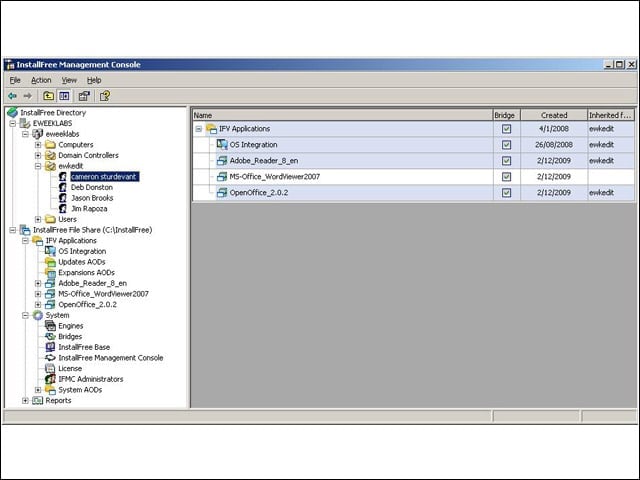Click the Forward arrow toolbar icon
The image size is (640, 480).
coord(27,96)
